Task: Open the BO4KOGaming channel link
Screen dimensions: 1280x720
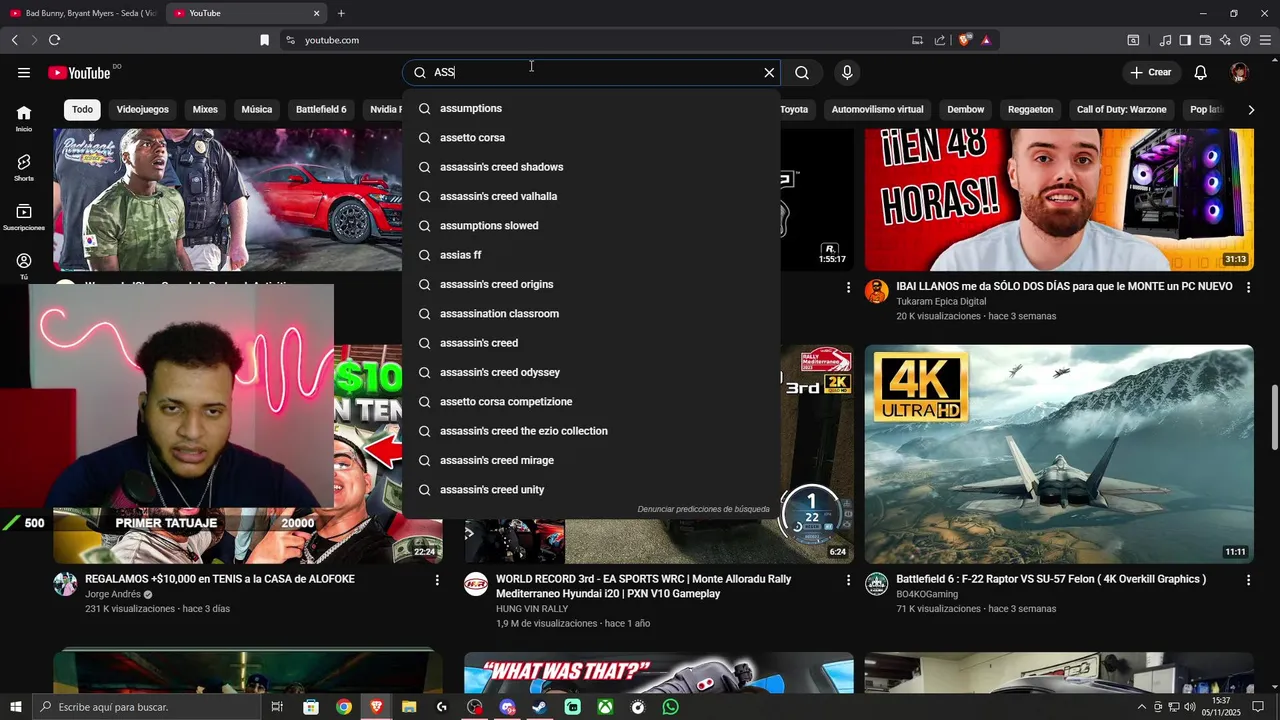Action: pos(927,594)
